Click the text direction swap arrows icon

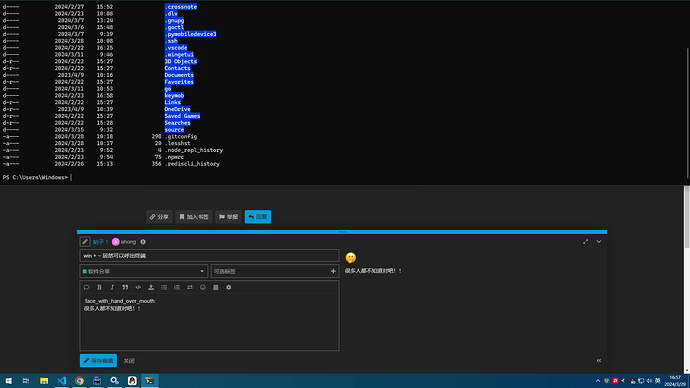190,287
